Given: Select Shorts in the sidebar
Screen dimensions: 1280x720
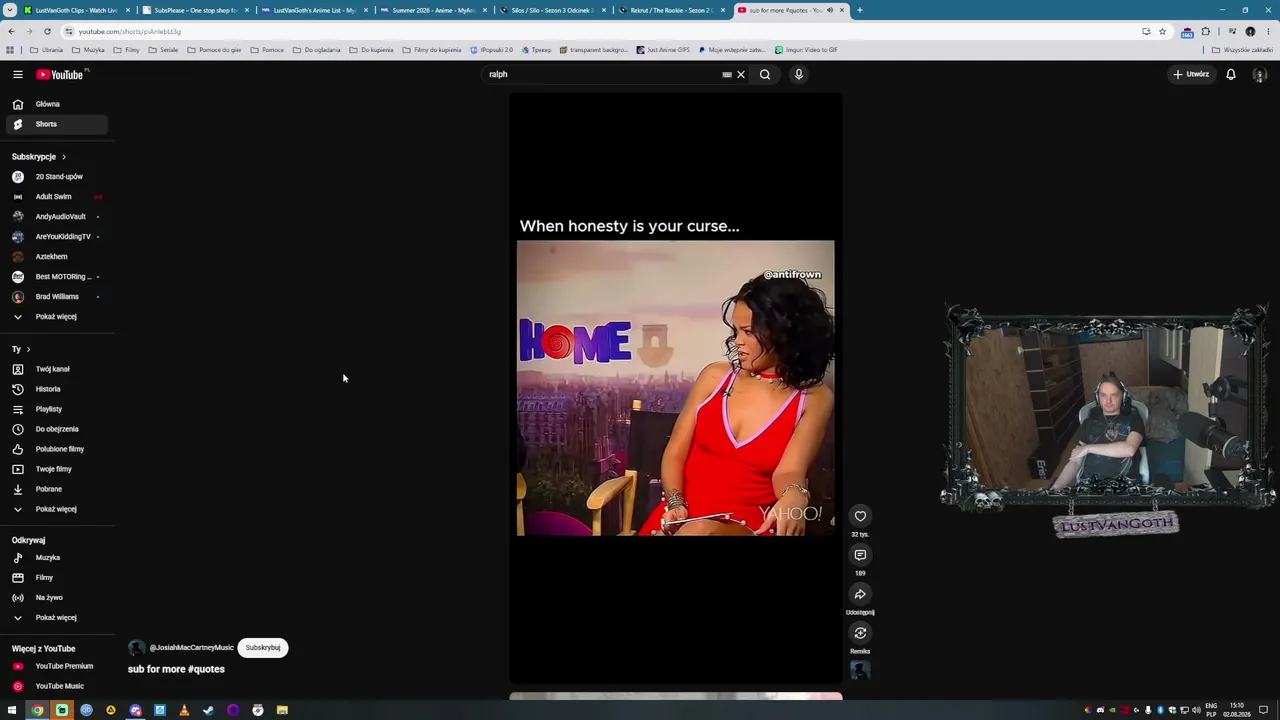Looking at the screenshot, I should tap(55, 124).
